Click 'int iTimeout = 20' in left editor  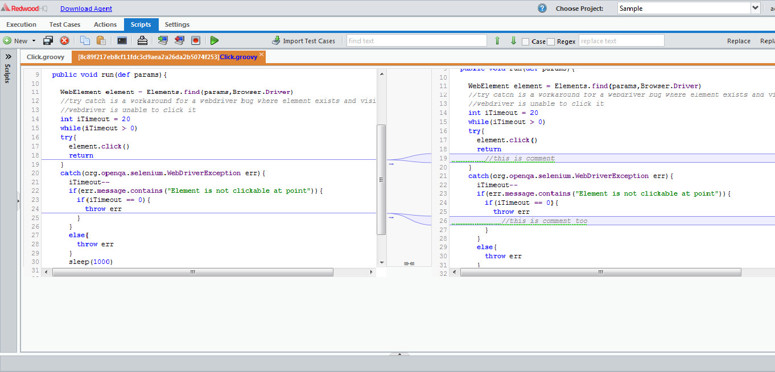click(x=95, y=119)
